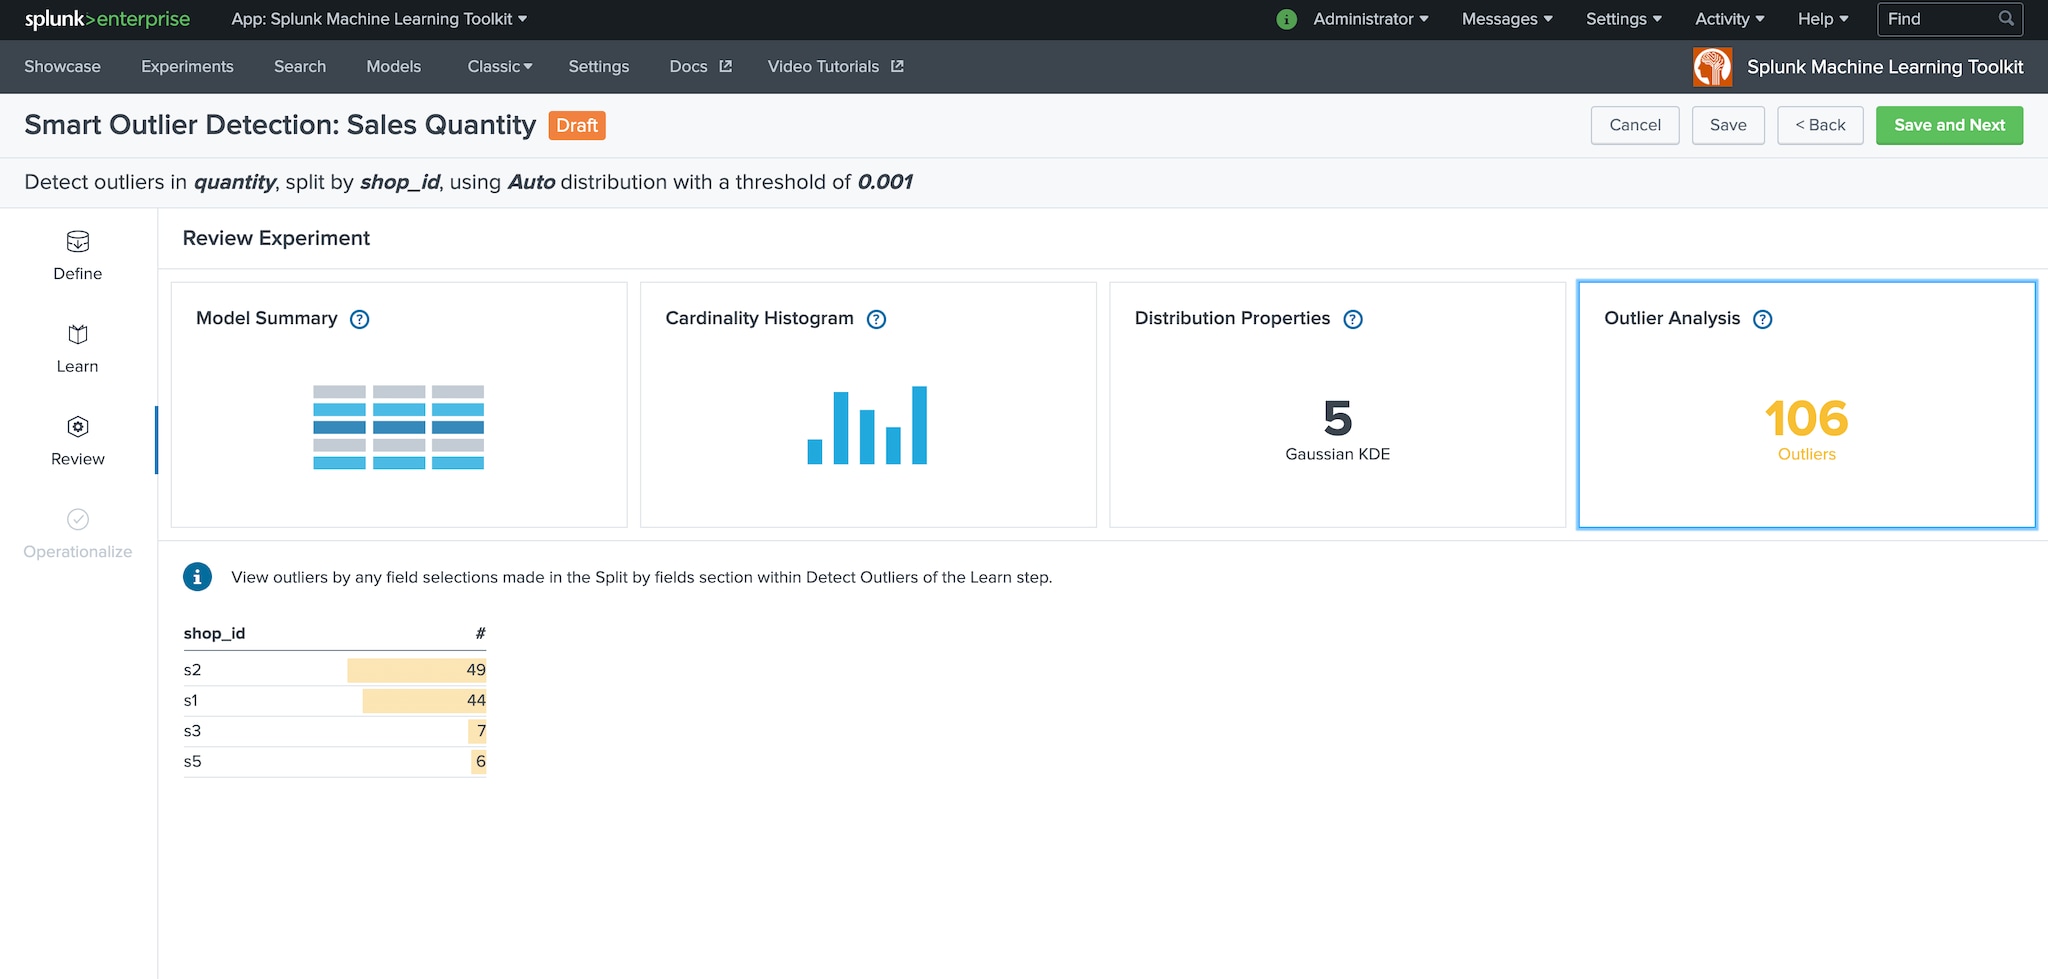Screen dimensions: 2048x979
Task: Click external link icon next to Docs
Action: (x=726, y=66)
